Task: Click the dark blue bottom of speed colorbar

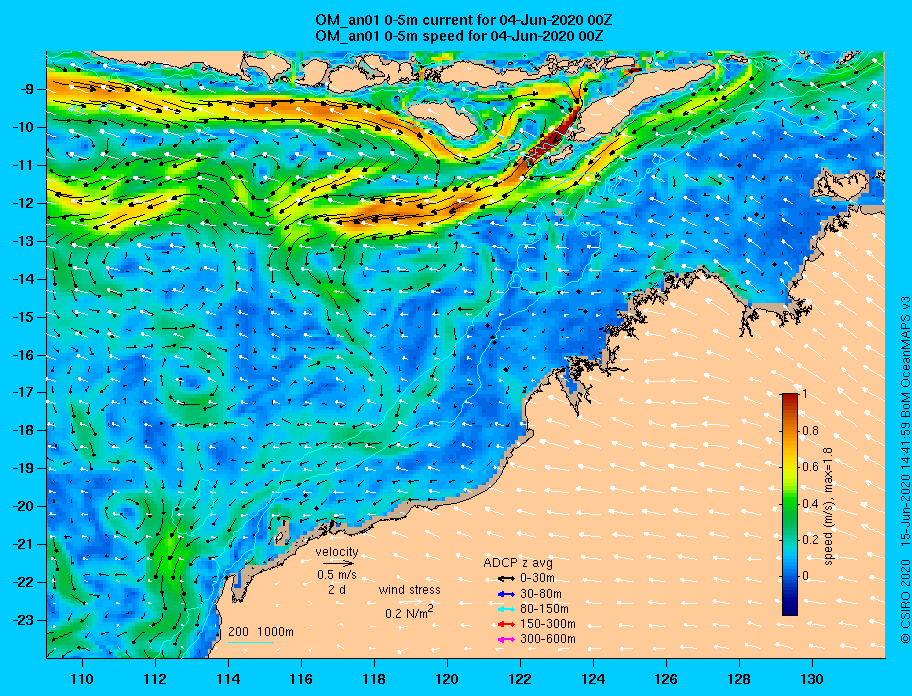Action: (790, 609)
